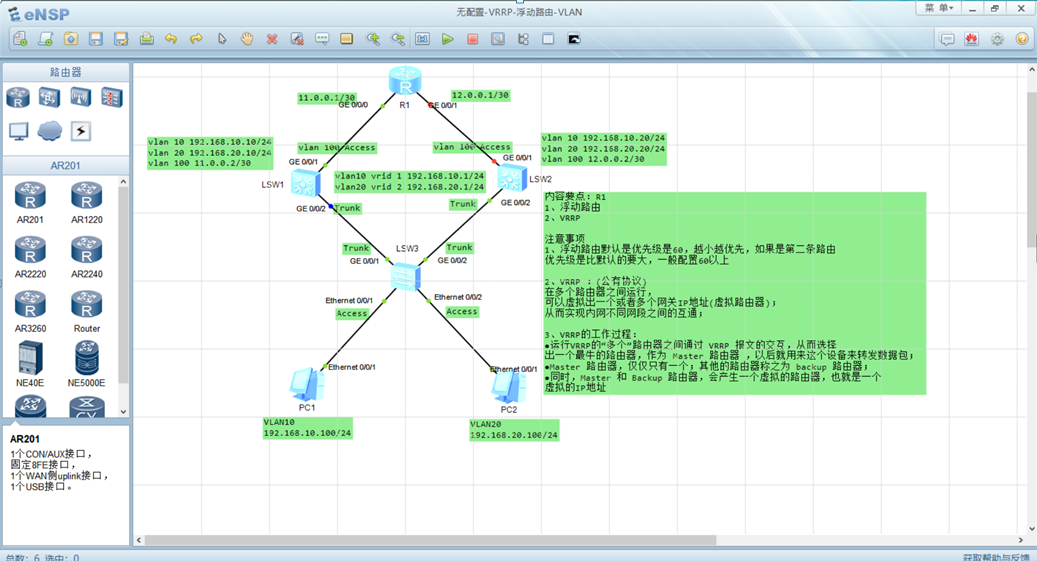Image resolution: width=1037 pixels, height=561 pixels.
Task: Select the firewall device category
Action: pyautogui.click(x=112, y=97)
